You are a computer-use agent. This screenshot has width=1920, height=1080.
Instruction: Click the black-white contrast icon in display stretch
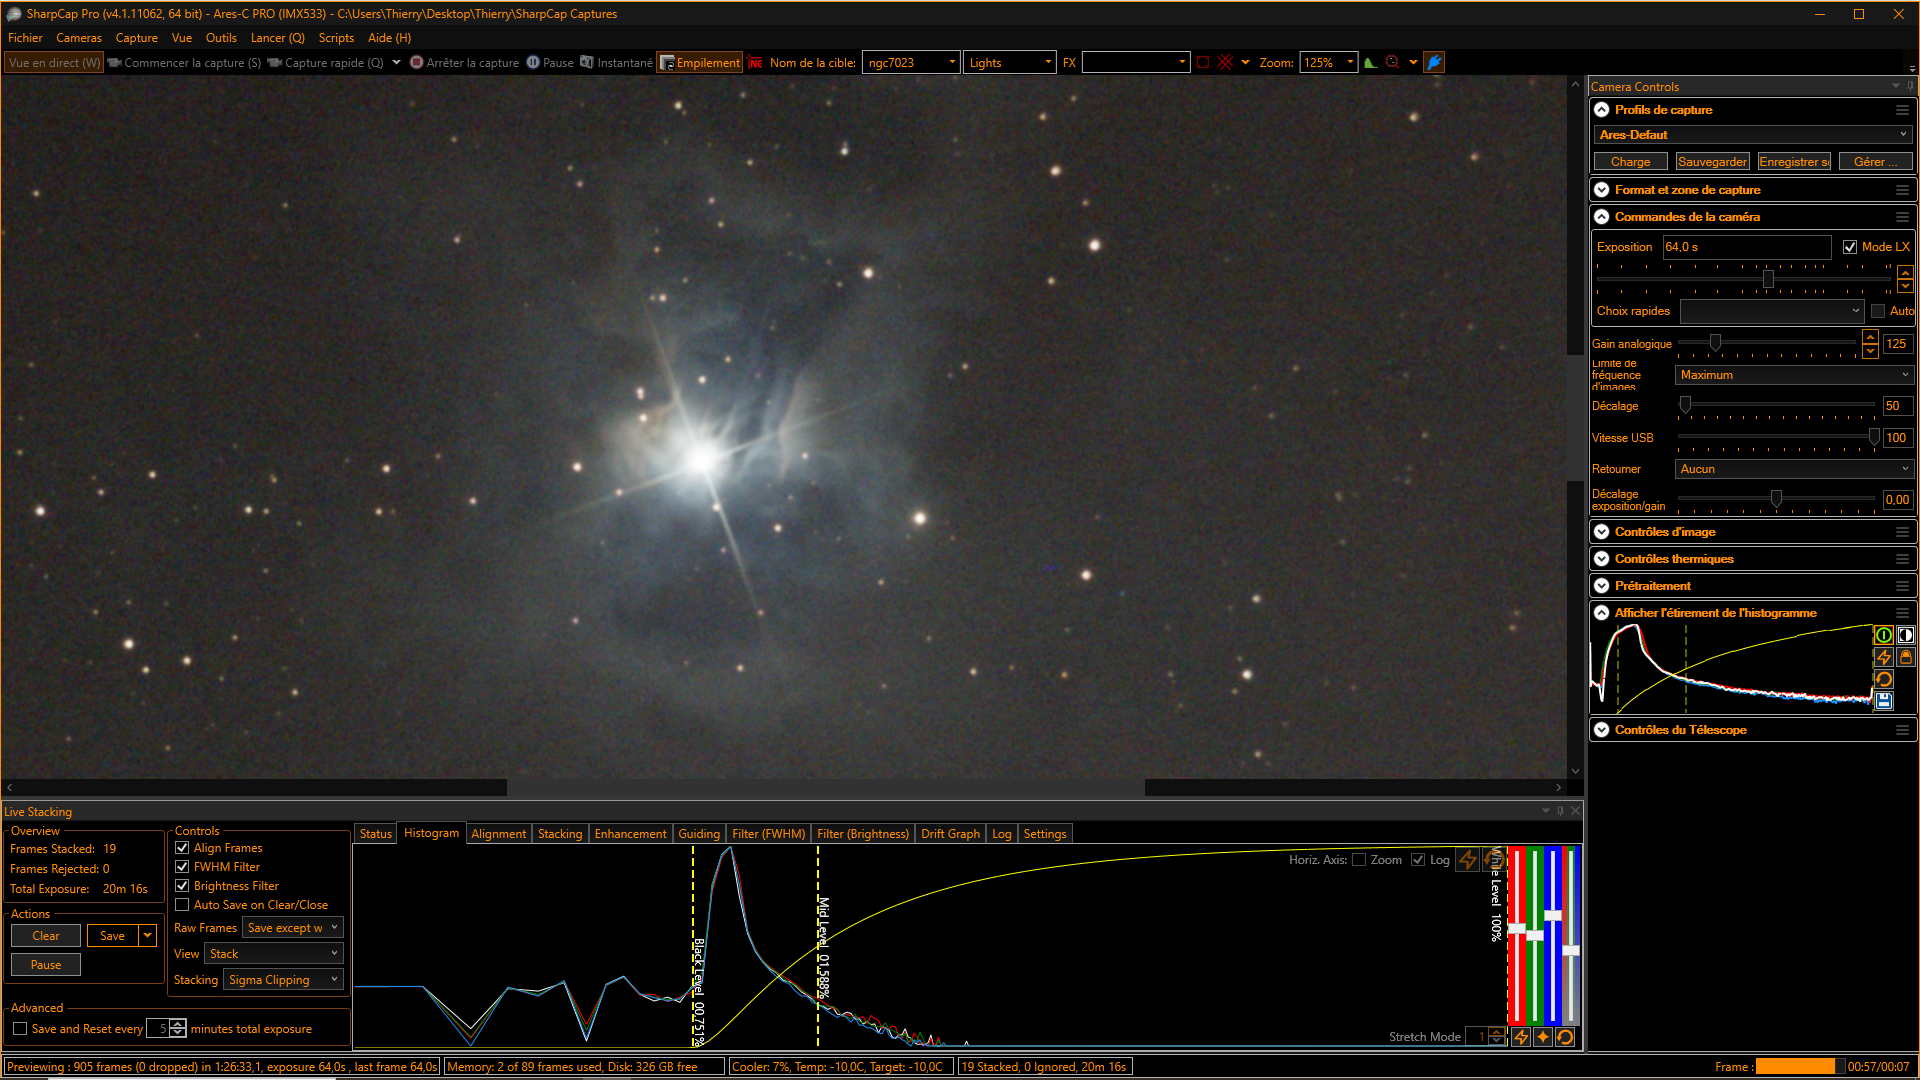point(1906,635)
